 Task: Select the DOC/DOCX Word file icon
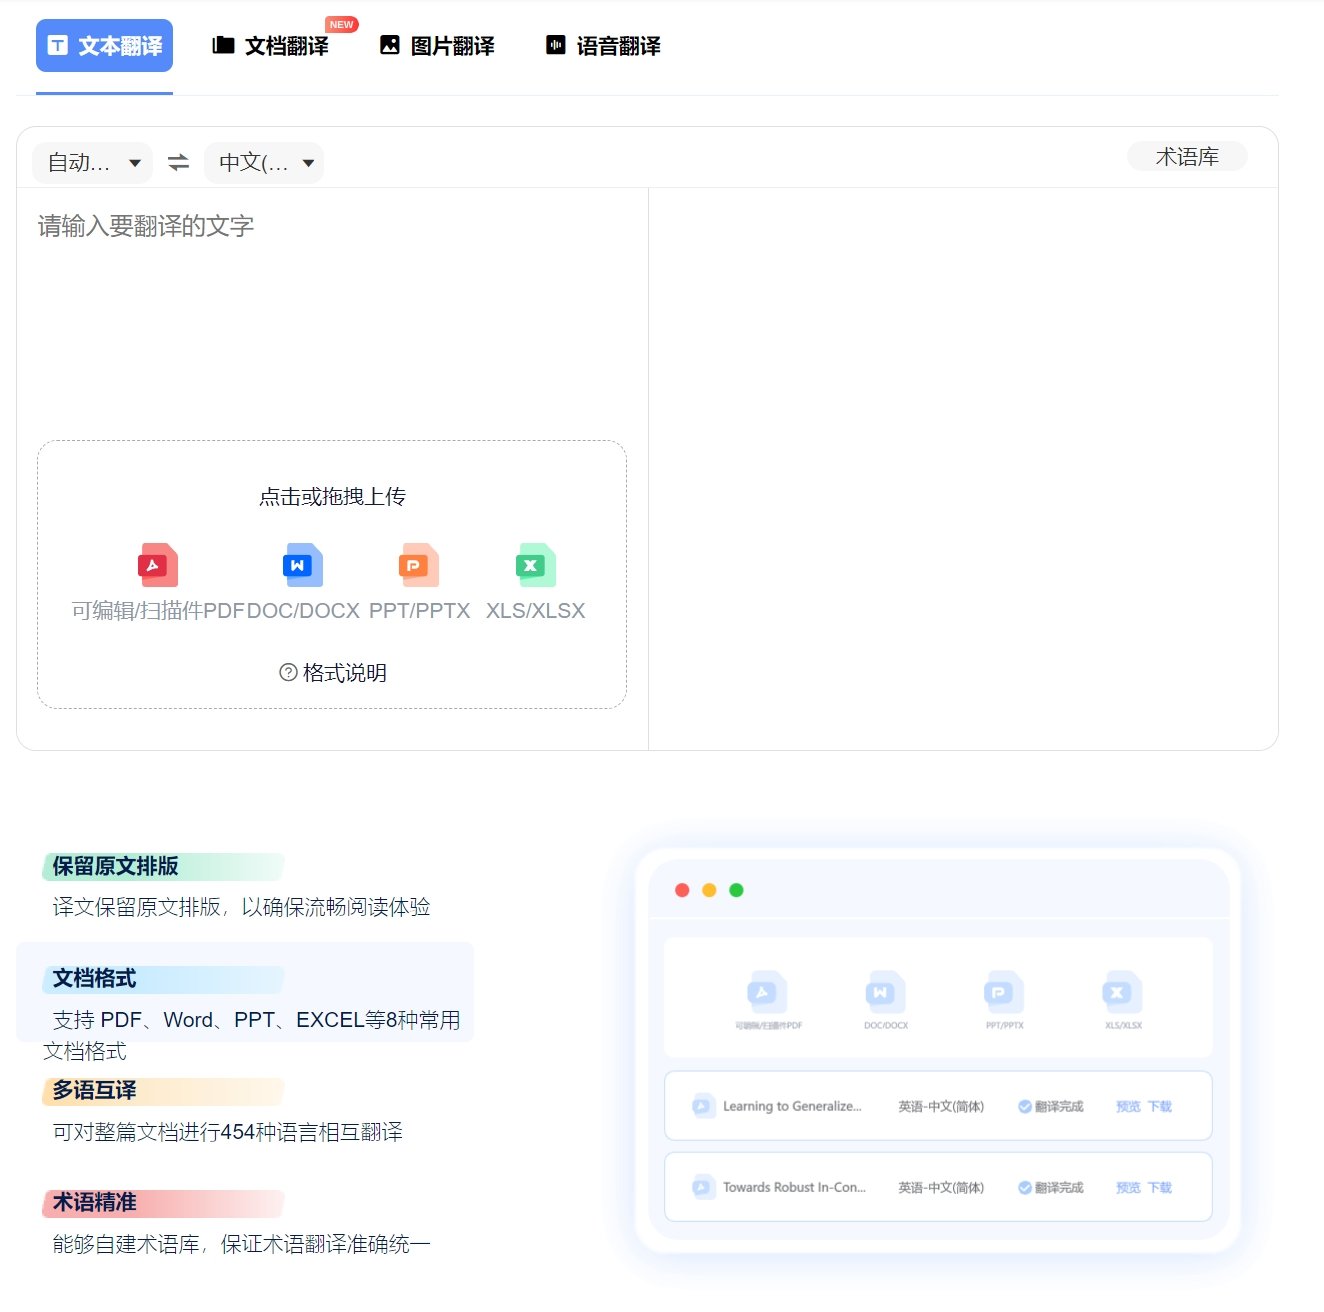point(301,565)
